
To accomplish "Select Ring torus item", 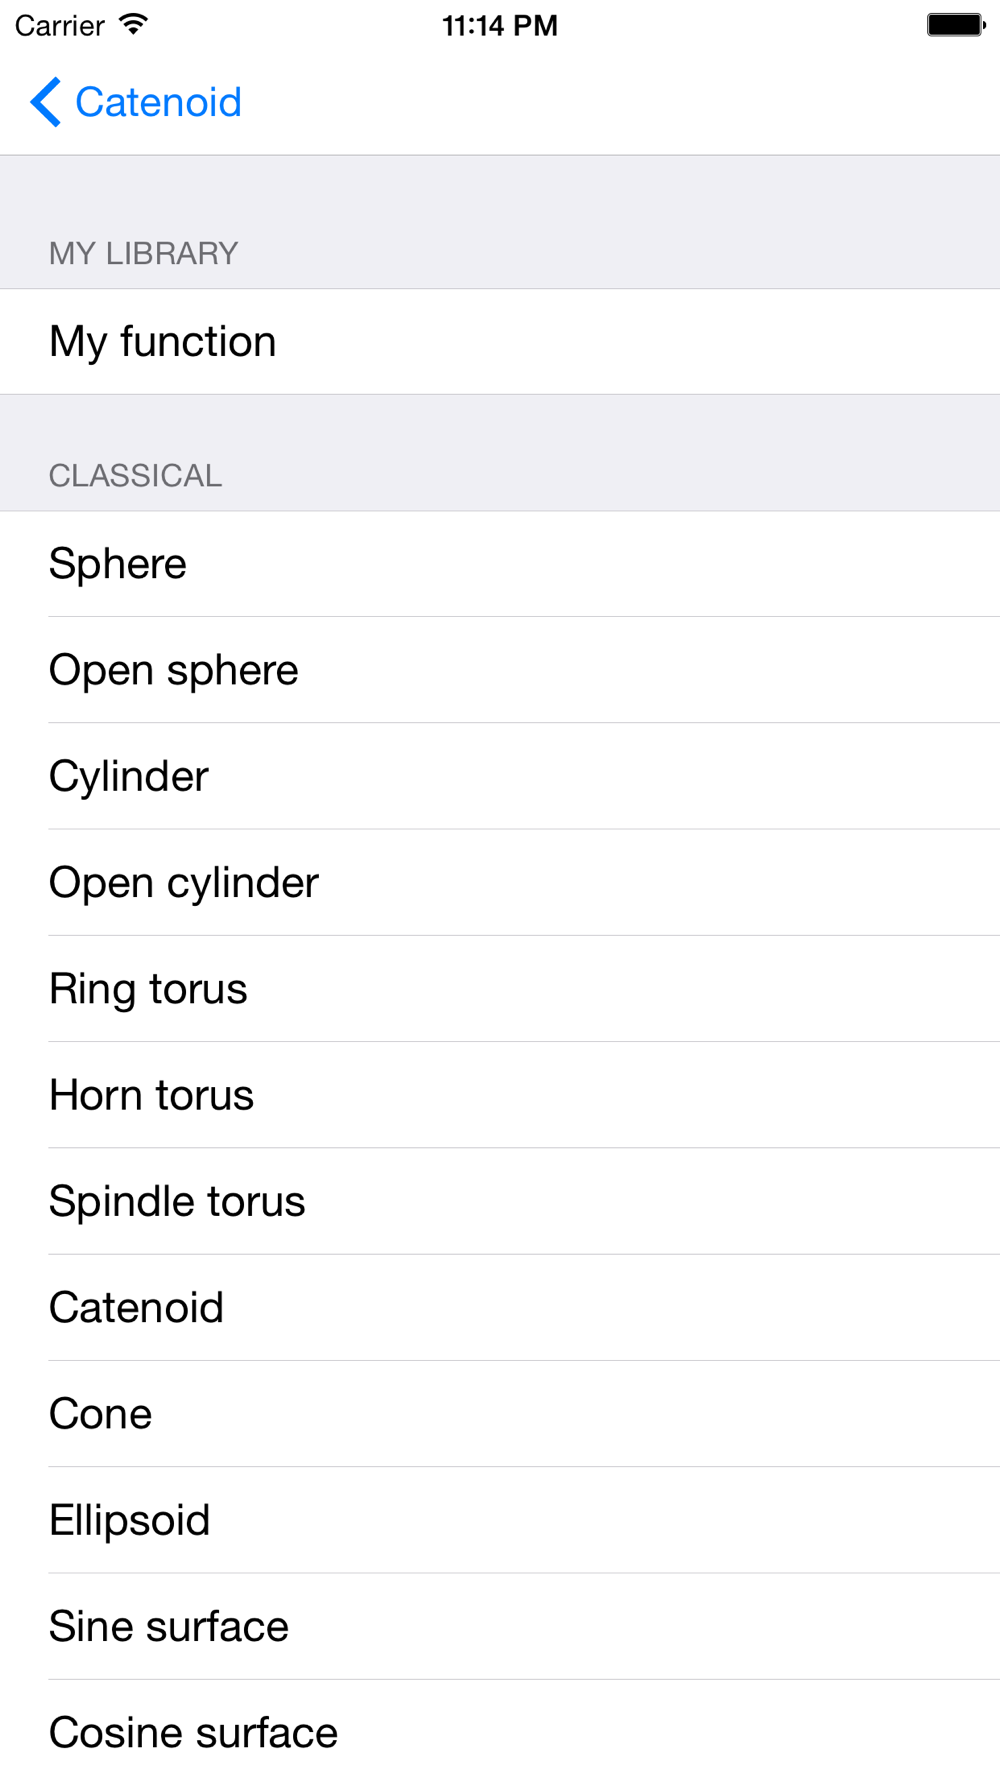I will tap(500, 989).
